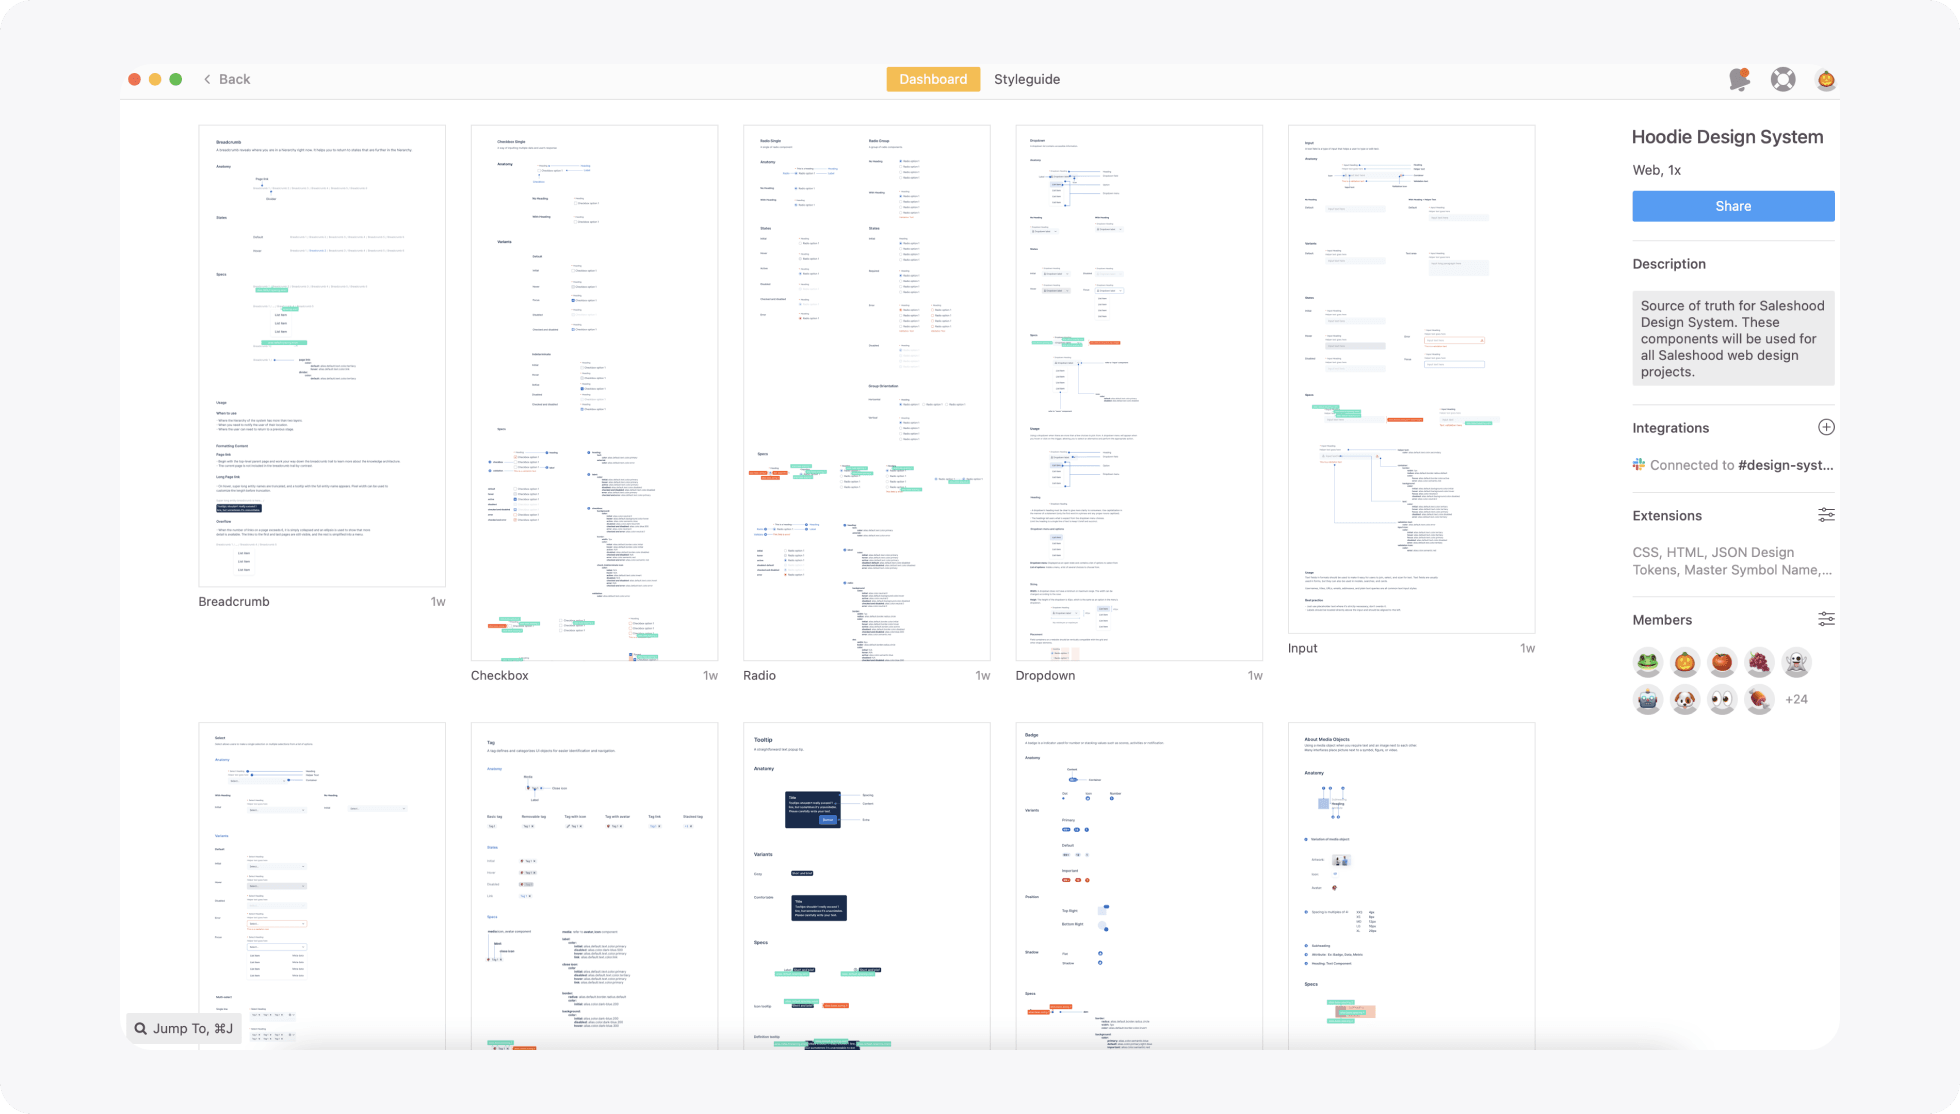Viewport: 1960px width, 1114px height.
Task: Click the Share button
Action: point(1733,206)
